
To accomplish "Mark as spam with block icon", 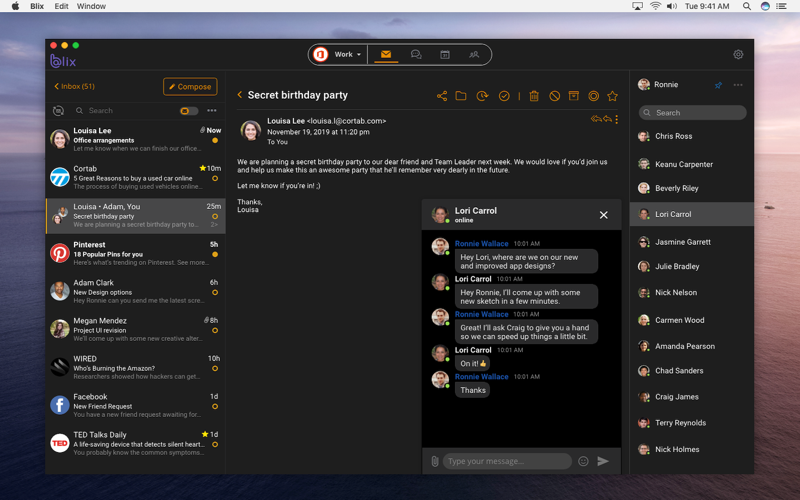I will [x=555, y=95].
